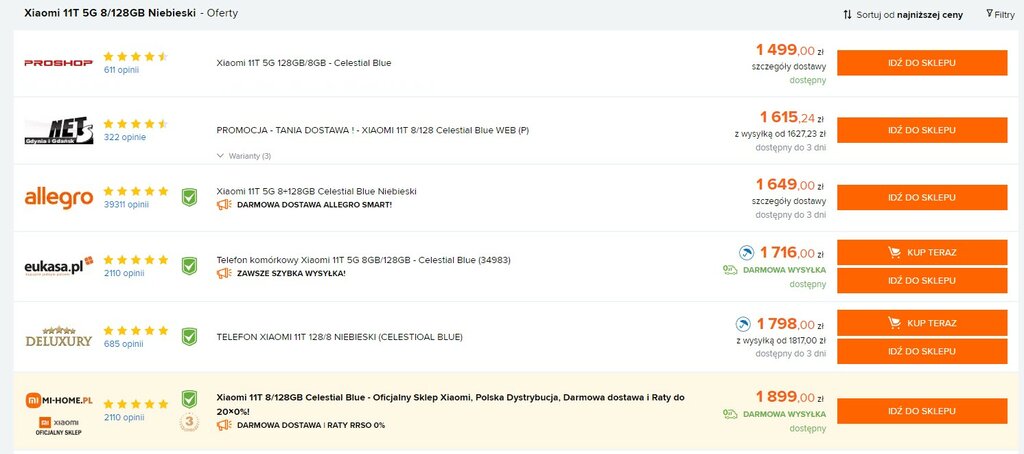Click price 1 649,00 zł

[x=790, y=184]
